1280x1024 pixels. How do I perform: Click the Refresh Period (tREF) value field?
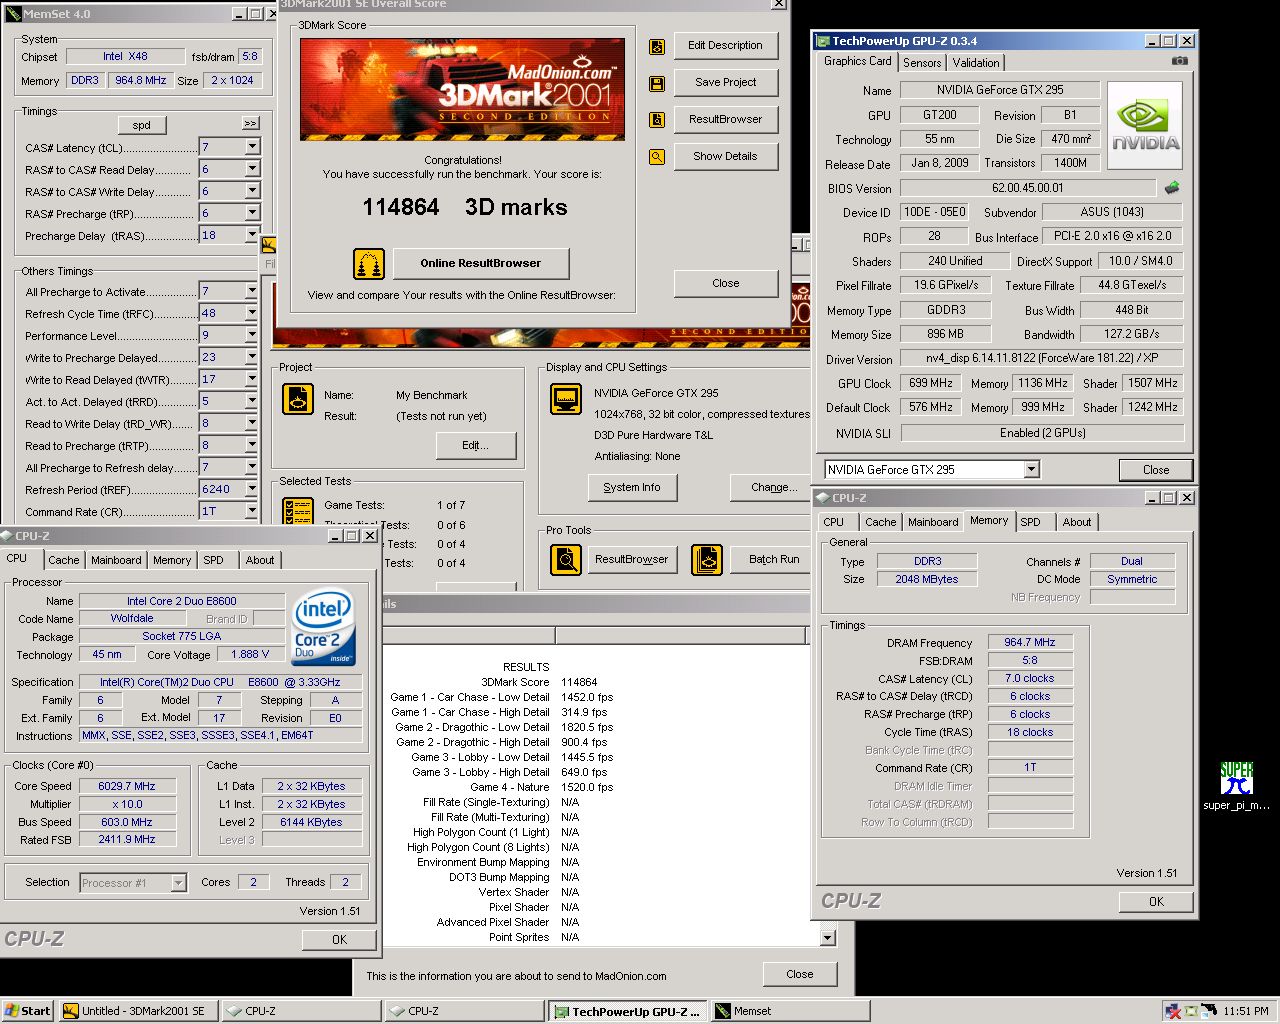tap(221, 489)
